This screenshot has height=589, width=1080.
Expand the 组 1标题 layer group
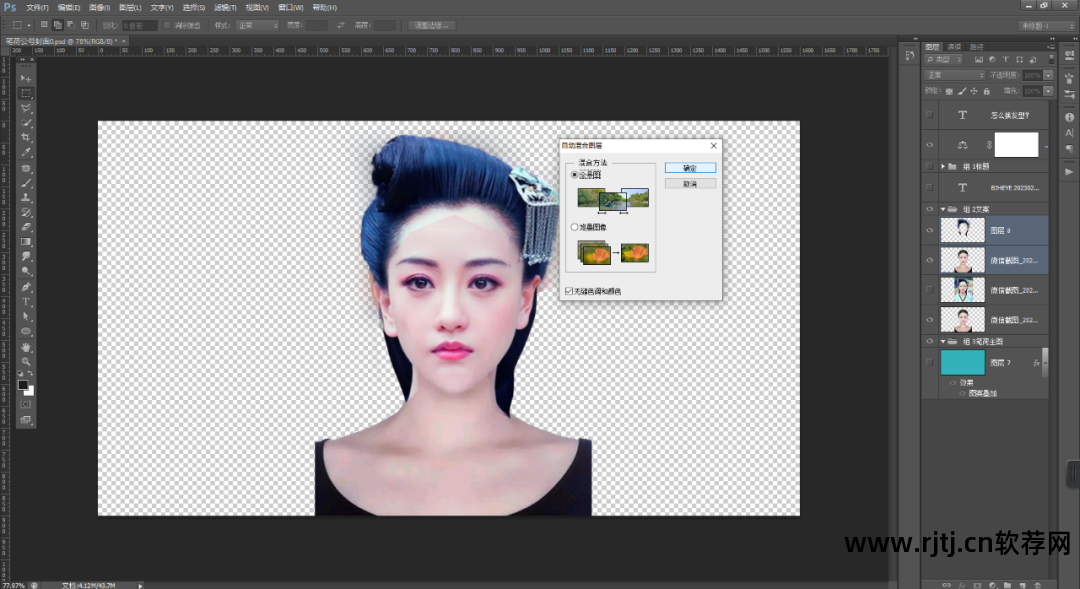(x=943, y=166)
